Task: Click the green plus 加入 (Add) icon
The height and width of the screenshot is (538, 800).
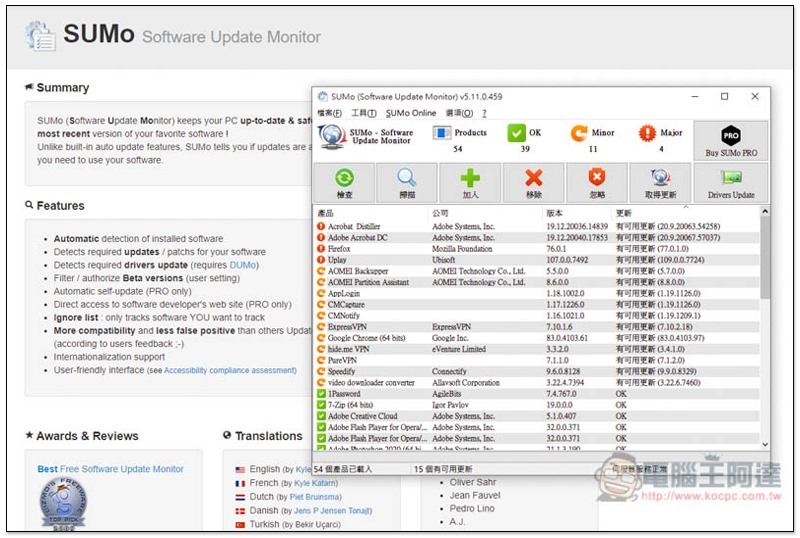Action: (470, 178)
